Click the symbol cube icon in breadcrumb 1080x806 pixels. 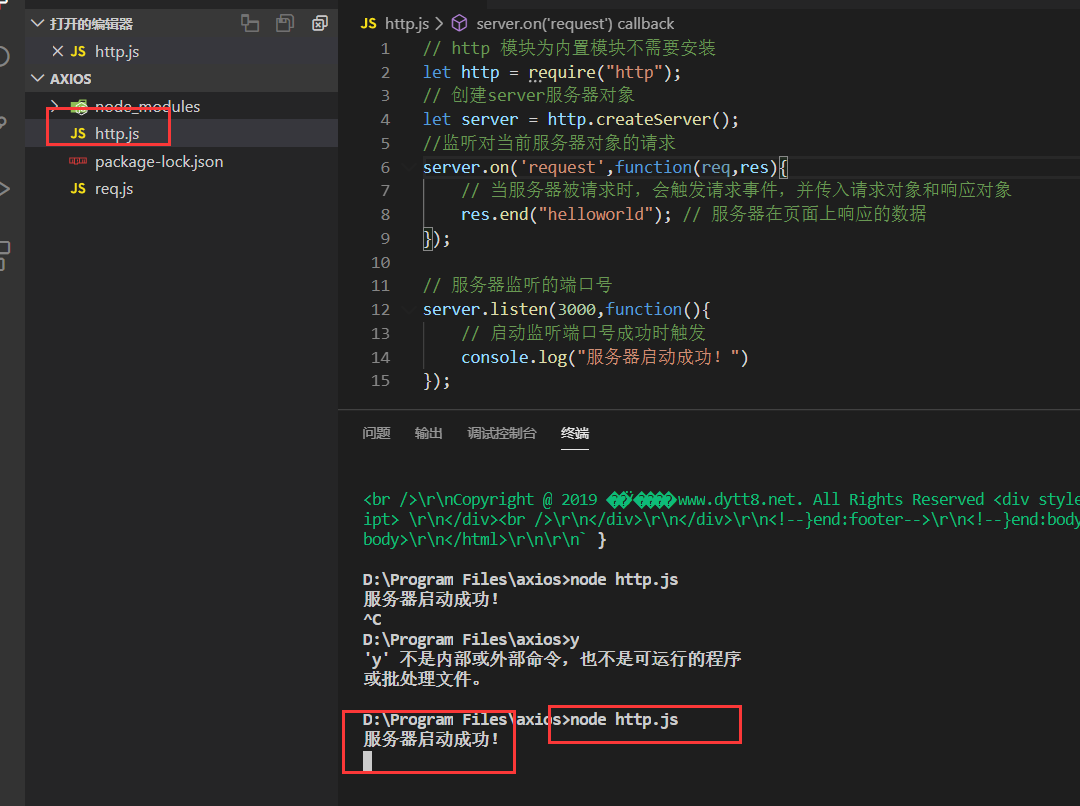pyautogui.click(x=459, y=23)
